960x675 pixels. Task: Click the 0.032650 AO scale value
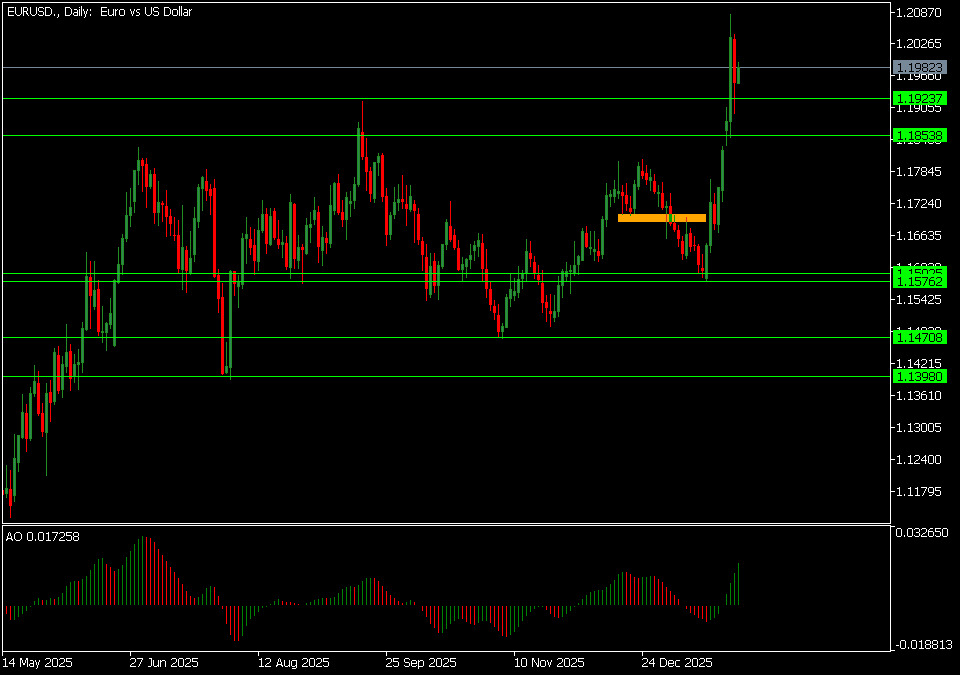coord(922,533)
